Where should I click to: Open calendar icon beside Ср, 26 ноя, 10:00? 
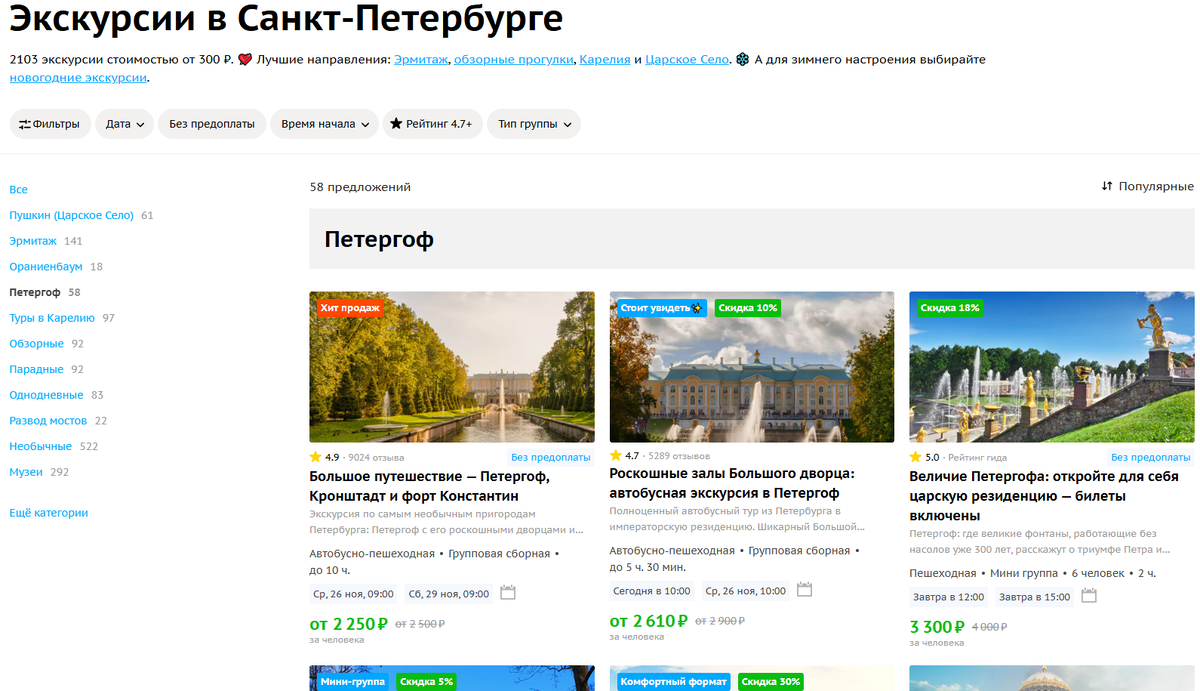804,590
